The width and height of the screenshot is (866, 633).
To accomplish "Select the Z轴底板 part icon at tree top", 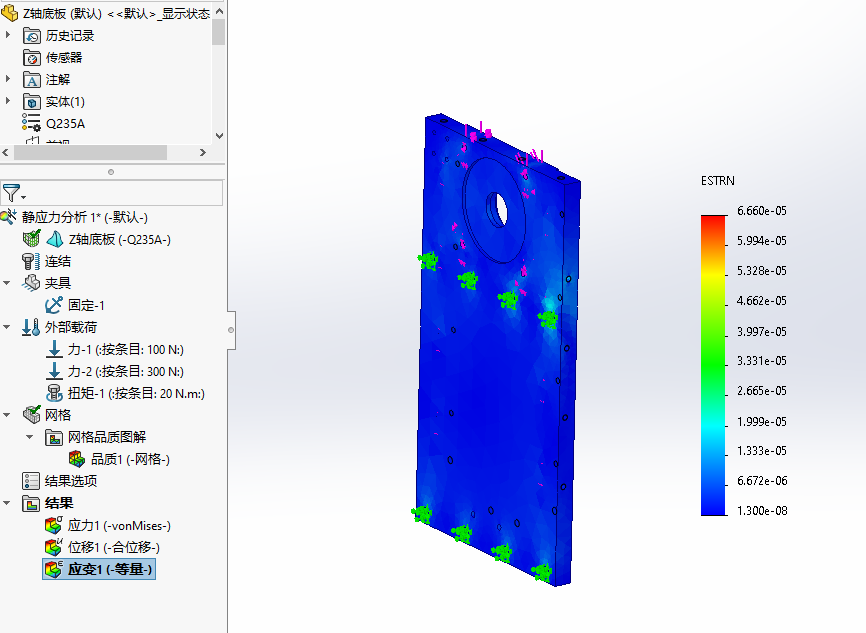I will click(9, 13).
